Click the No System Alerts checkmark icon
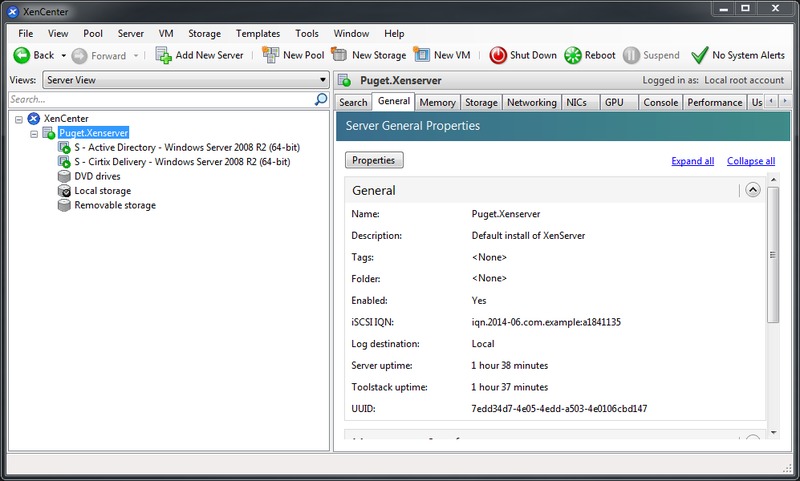Image resolution: width=800 pixels, height=481 pixels. point(700,56)
